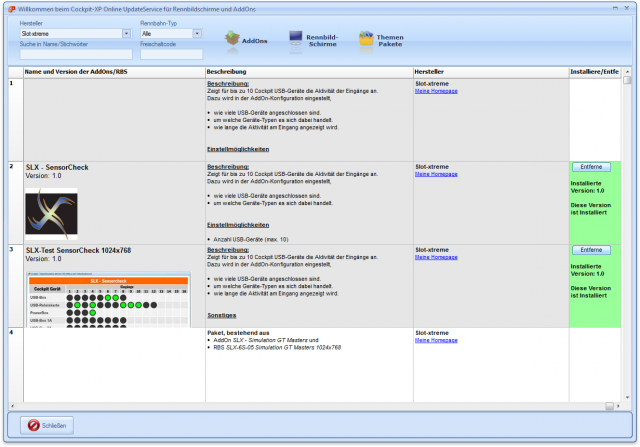Screen dimensions: 640x447
Task: Open Meine Homepage link in row 1
Action: tap(437, 92)
